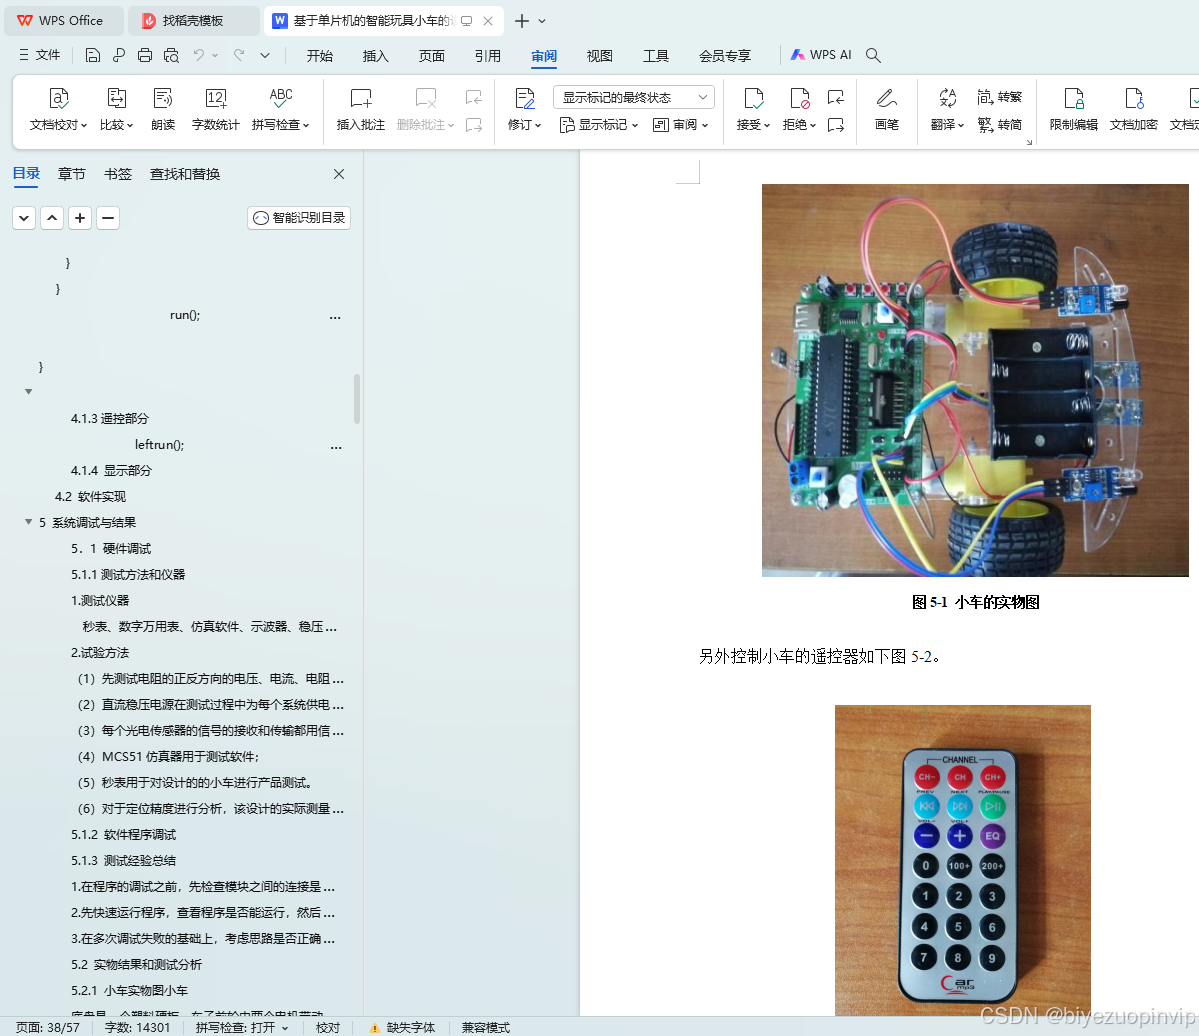Switch to the 章节 pane tab
This screenshot has height=1036, width=1199.
(x=72, y=174)
